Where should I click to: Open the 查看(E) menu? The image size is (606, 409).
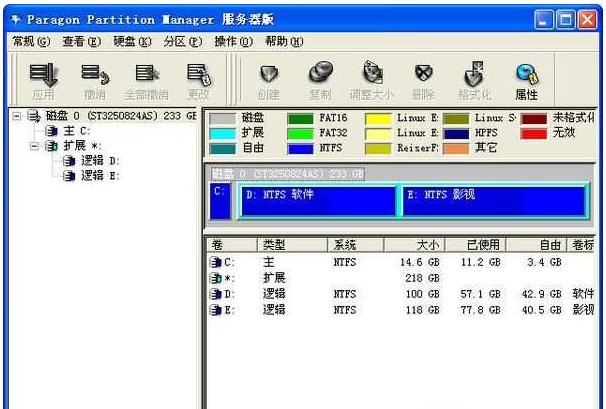[82, 41]
